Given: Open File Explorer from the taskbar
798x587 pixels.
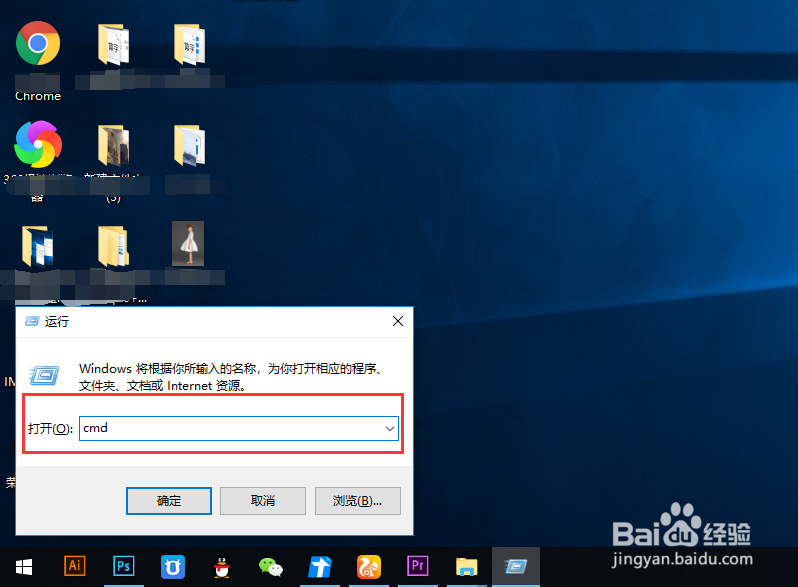Looking at the screenshot, I should pos(466,567).
